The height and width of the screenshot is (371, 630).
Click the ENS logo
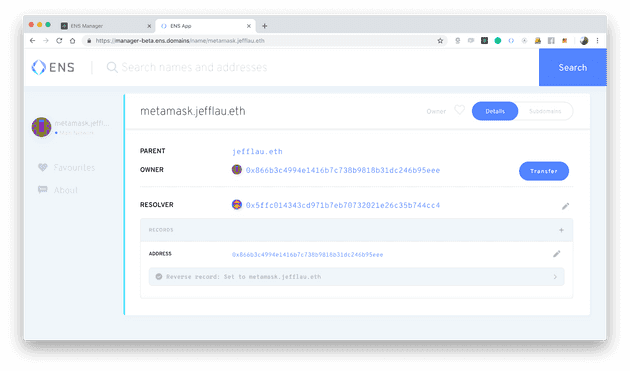coord(53,67)
